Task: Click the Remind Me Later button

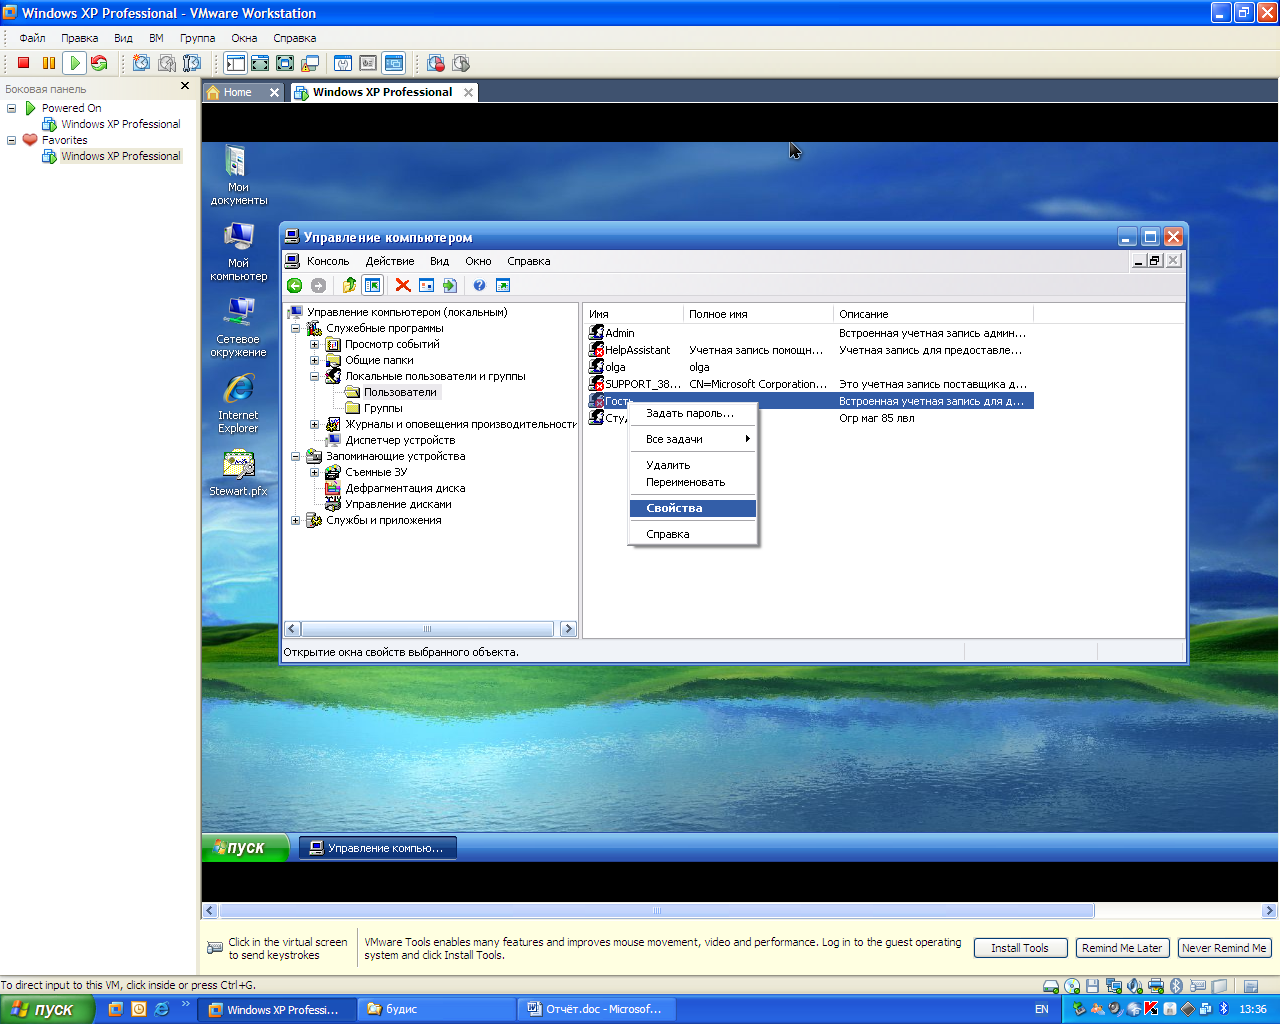Action: pyautogui.click(x=1122, y=948)
